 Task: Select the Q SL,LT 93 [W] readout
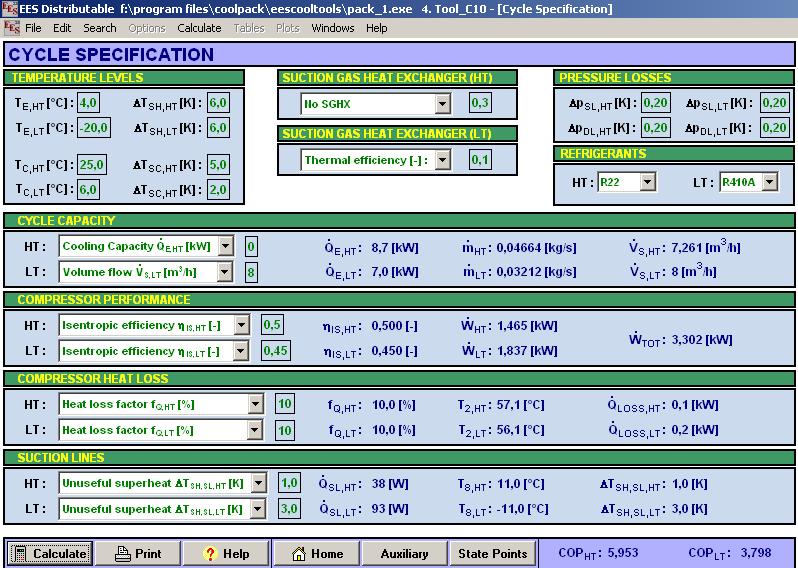(x=390, y=509)
